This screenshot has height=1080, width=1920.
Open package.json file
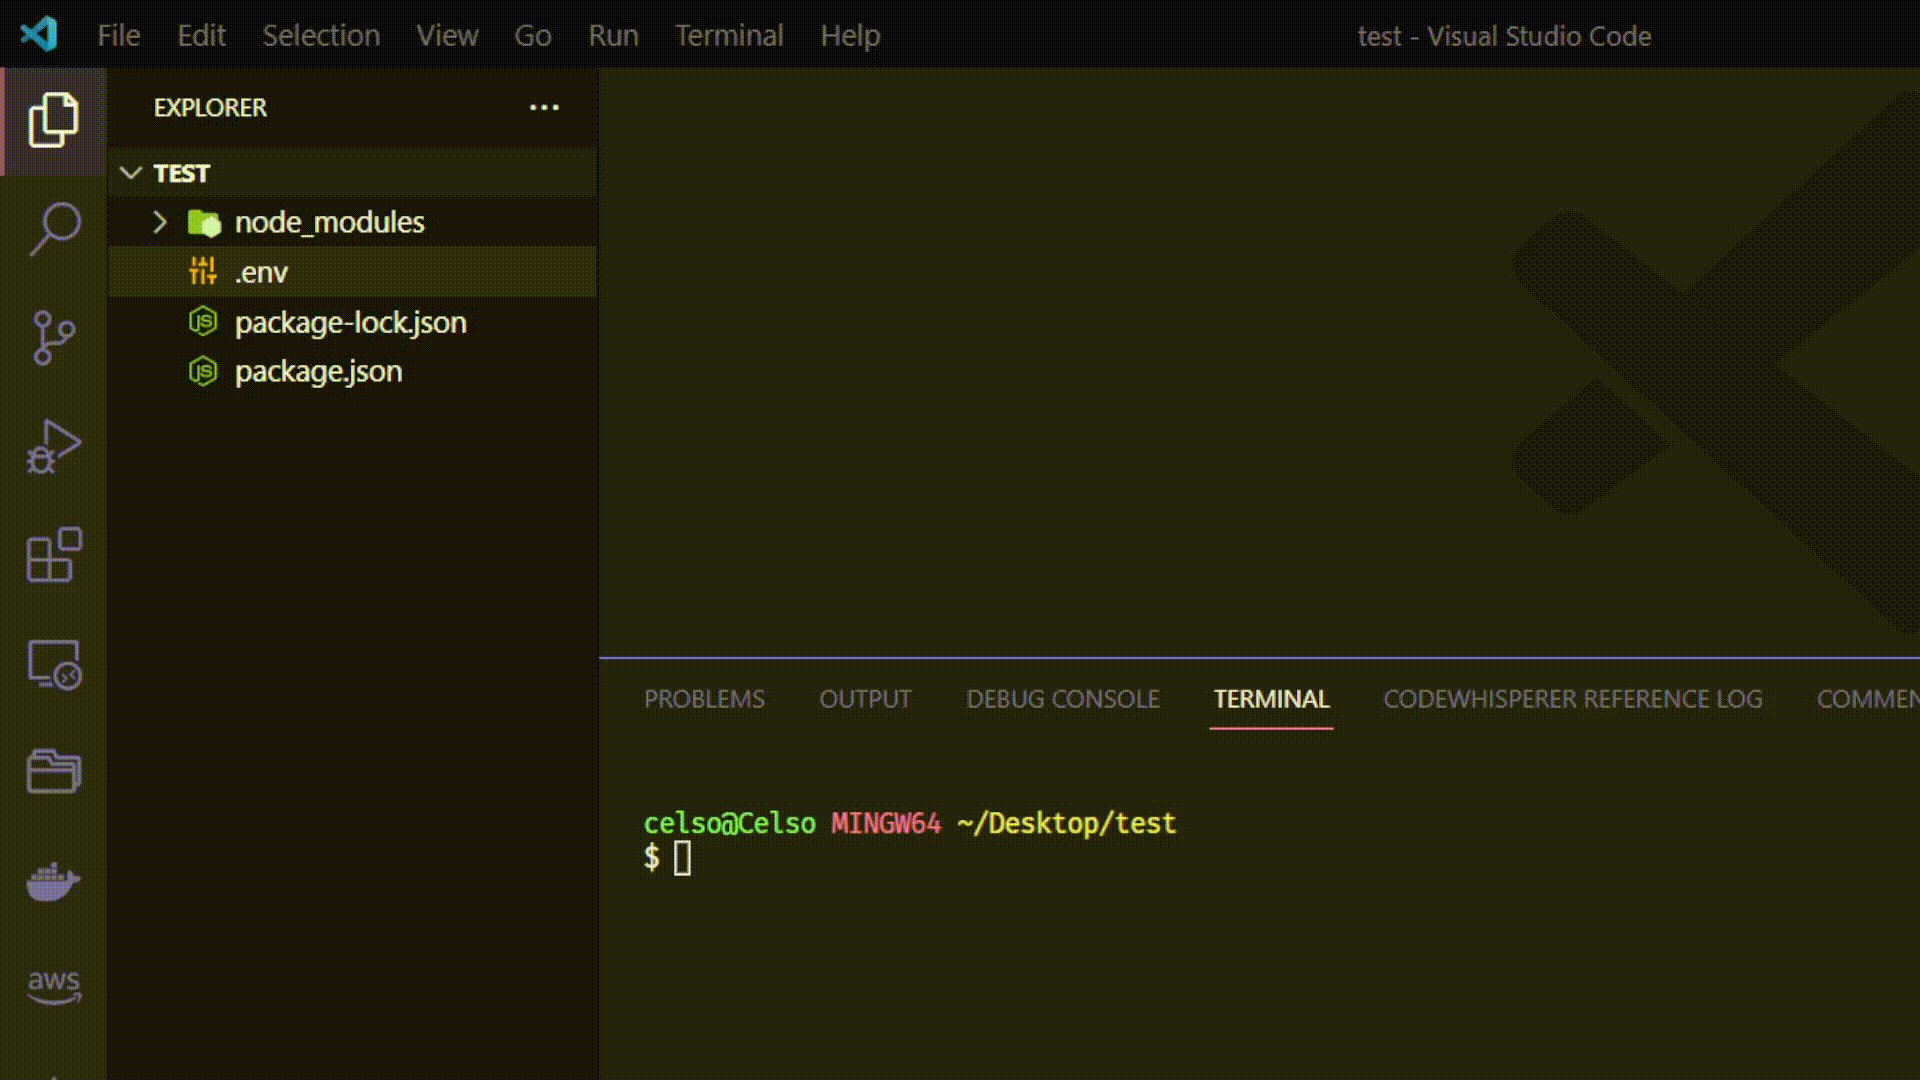pos(318,372)
